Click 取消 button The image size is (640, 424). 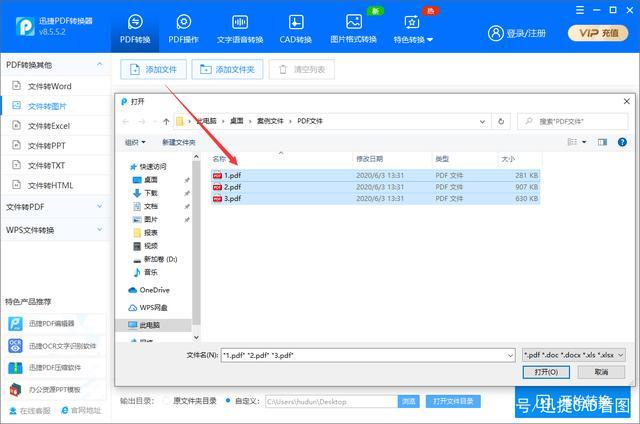click(601, 372)
